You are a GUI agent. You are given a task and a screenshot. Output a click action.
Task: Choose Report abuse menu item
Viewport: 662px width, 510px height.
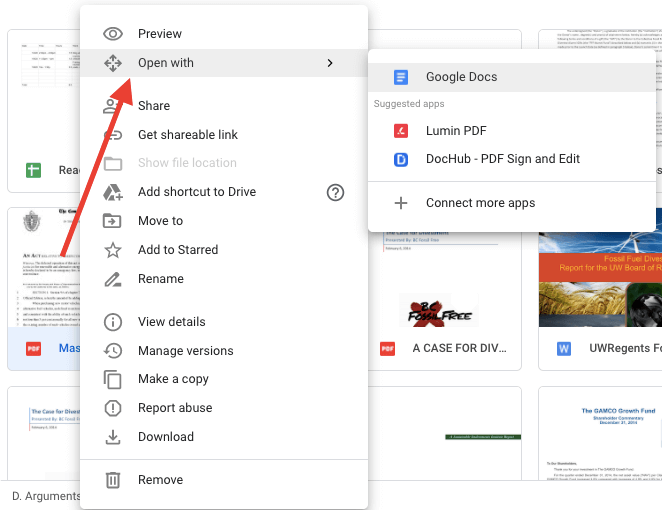175,408
